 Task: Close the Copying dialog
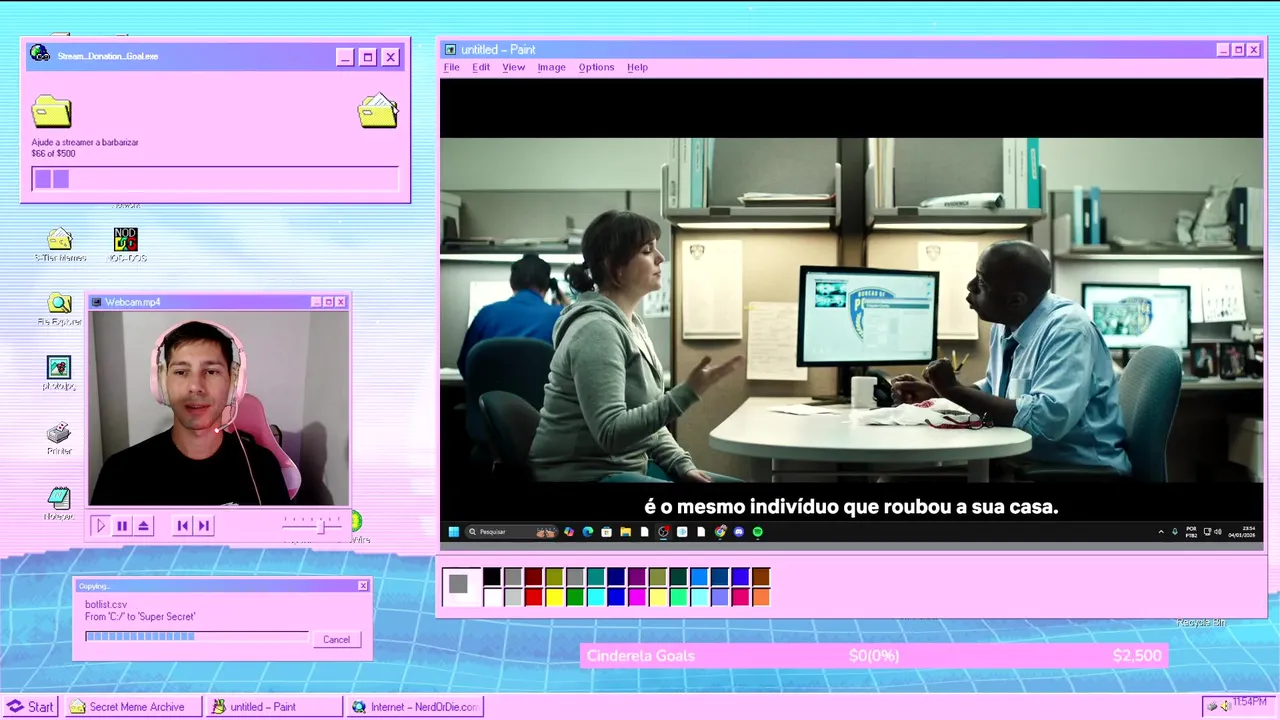tap(363, 586)
